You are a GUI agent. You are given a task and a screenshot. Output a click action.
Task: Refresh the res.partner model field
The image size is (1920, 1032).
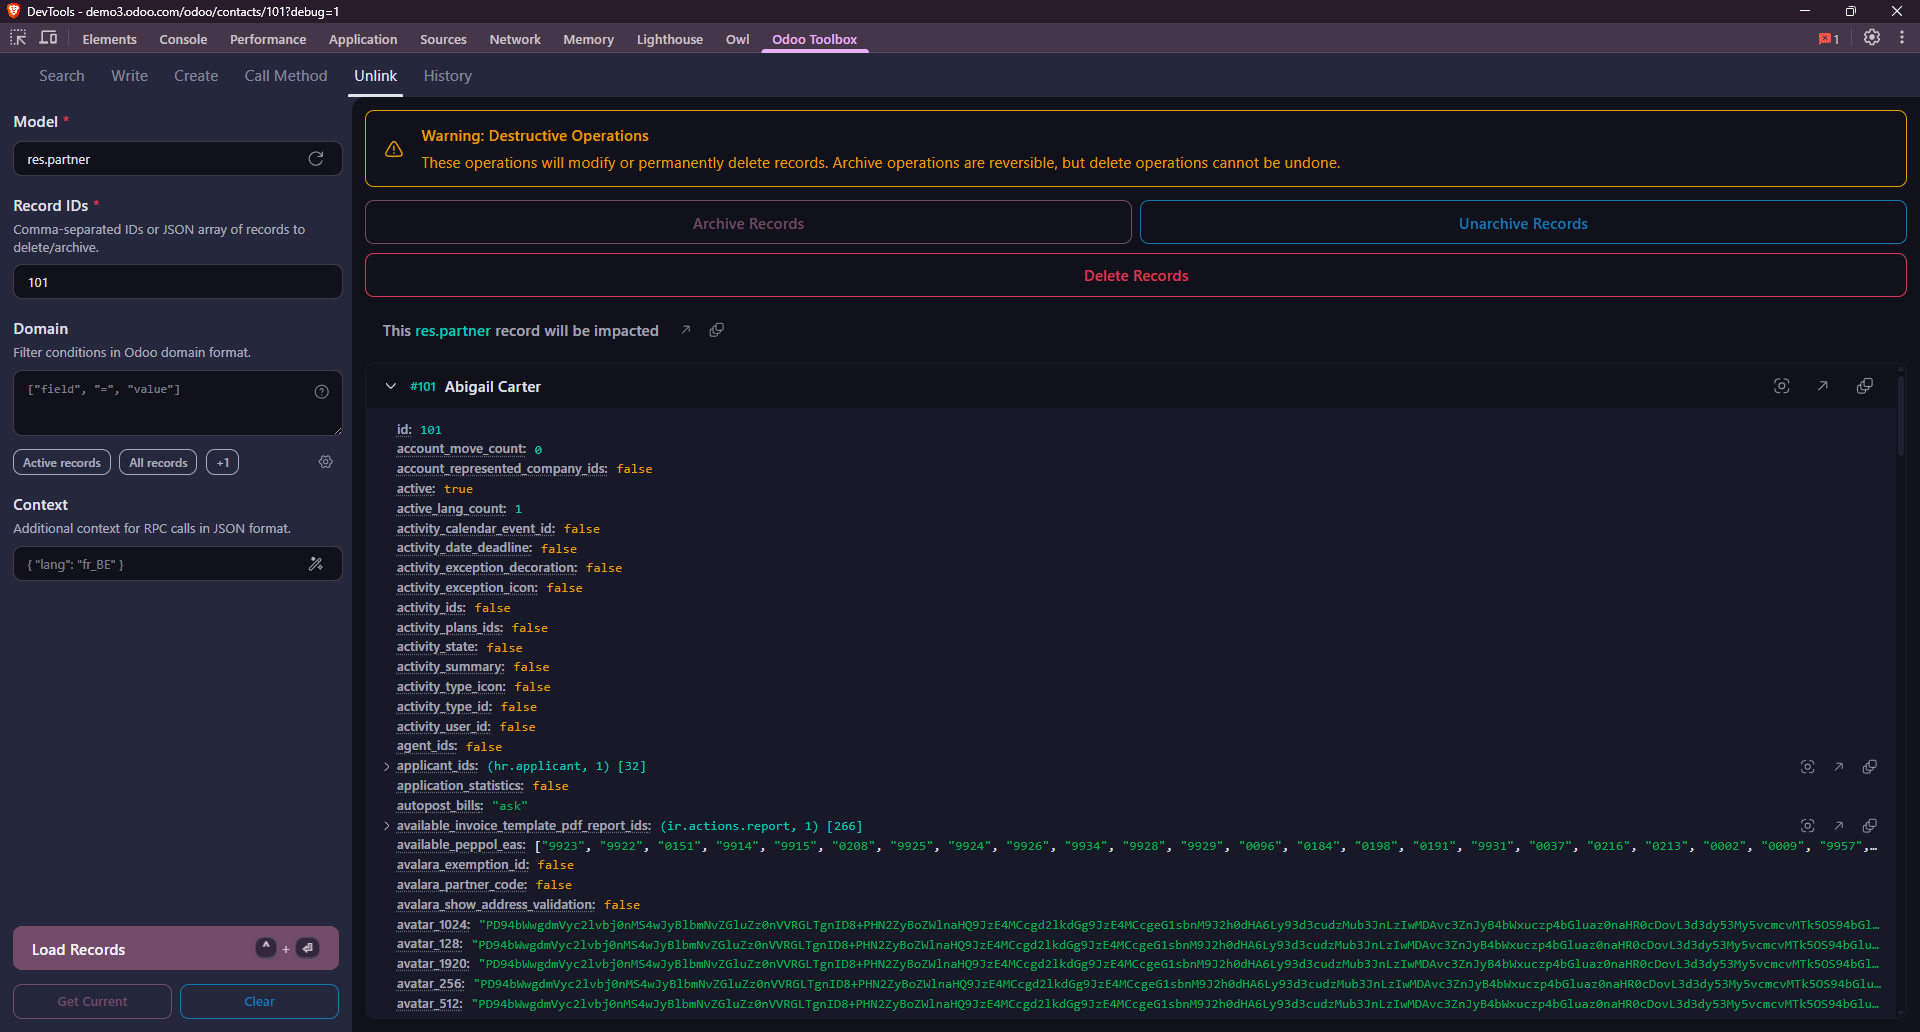pyautogui.click(x=315, y=158)
